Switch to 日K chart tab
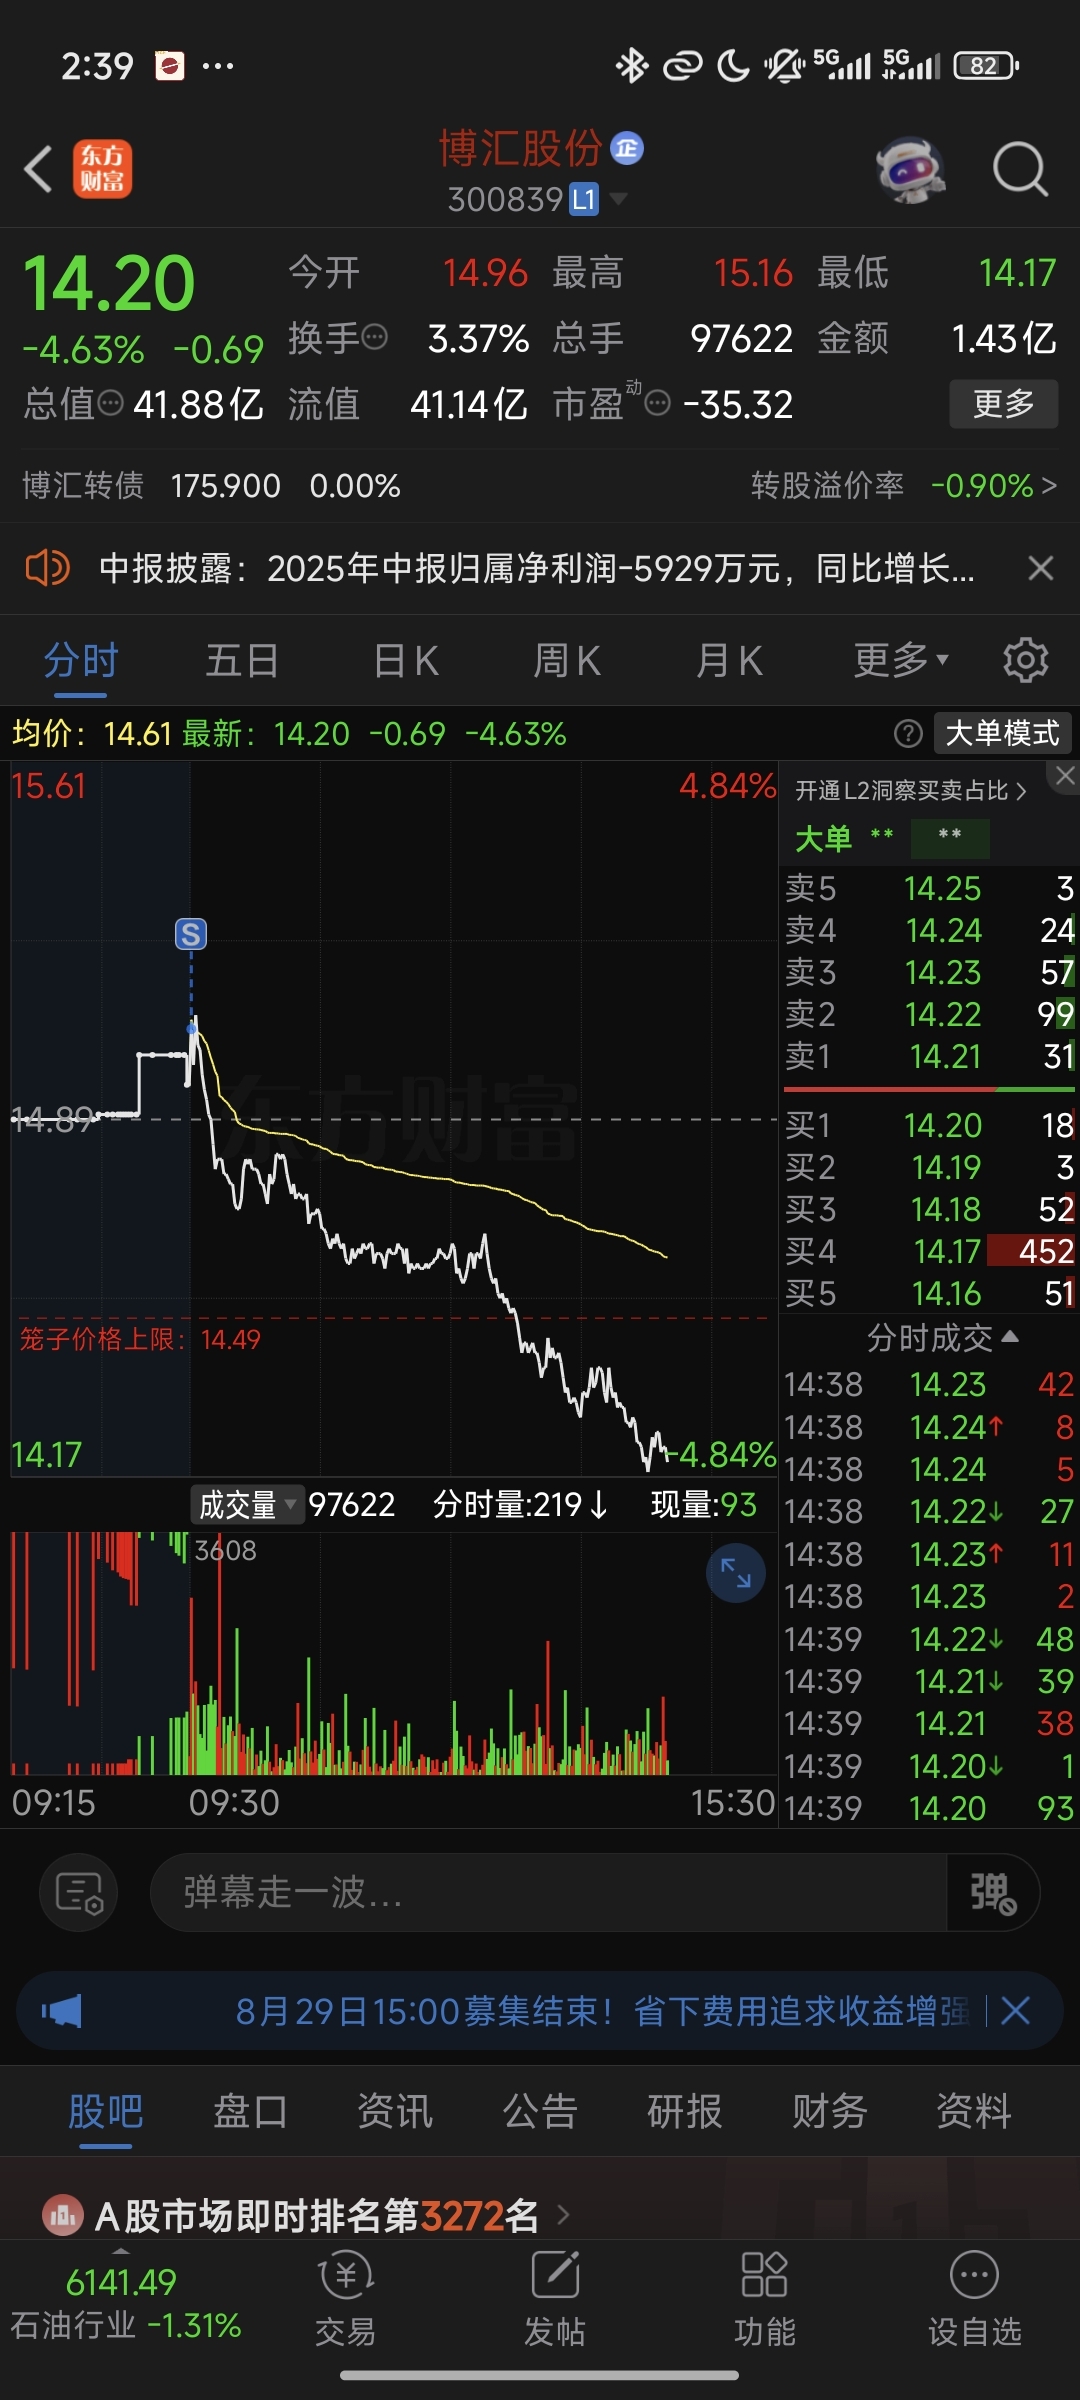1080x2400 pixels. pos(406,661)
